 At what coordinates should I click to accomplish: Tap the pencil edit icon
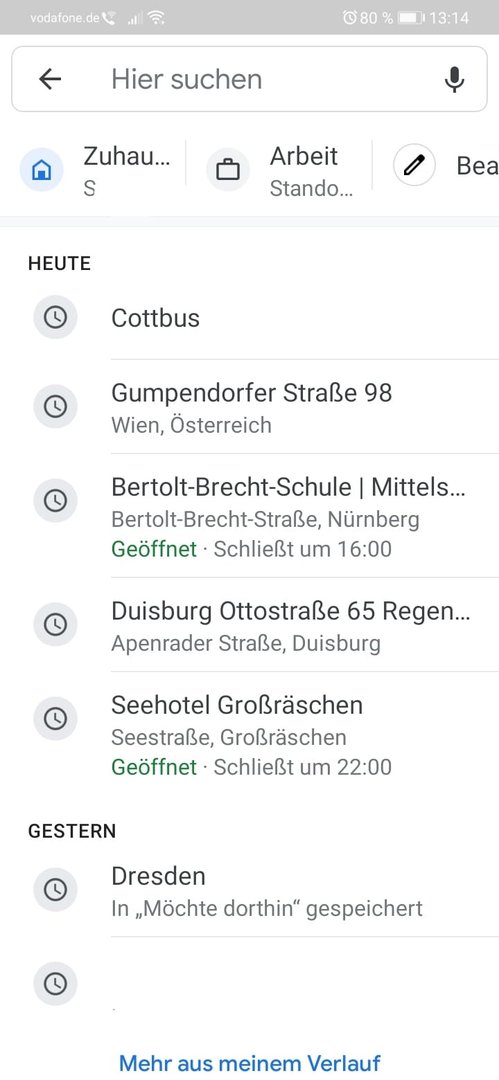(414, 166)
